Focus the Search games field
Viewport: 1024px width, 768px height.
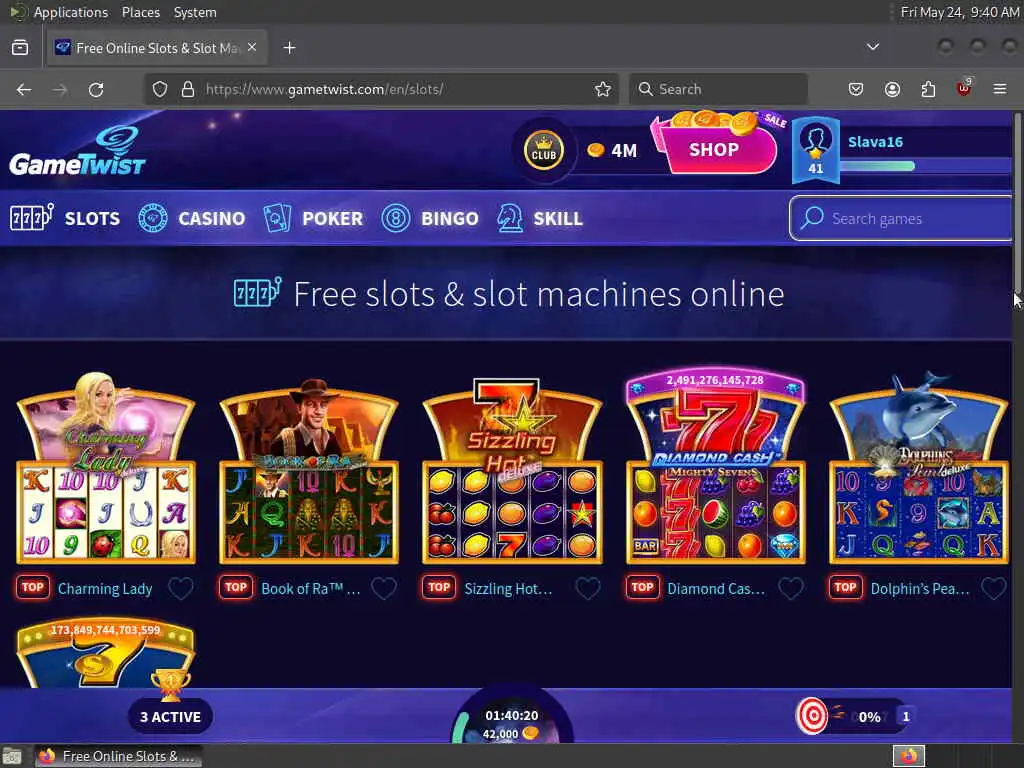(901, 218)
